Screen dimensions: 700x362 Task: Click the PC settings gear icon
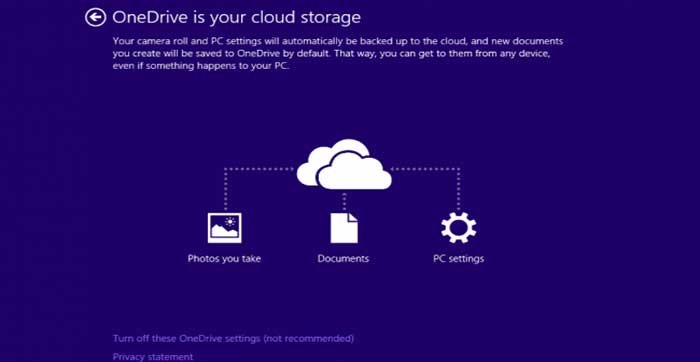point(458,228)
